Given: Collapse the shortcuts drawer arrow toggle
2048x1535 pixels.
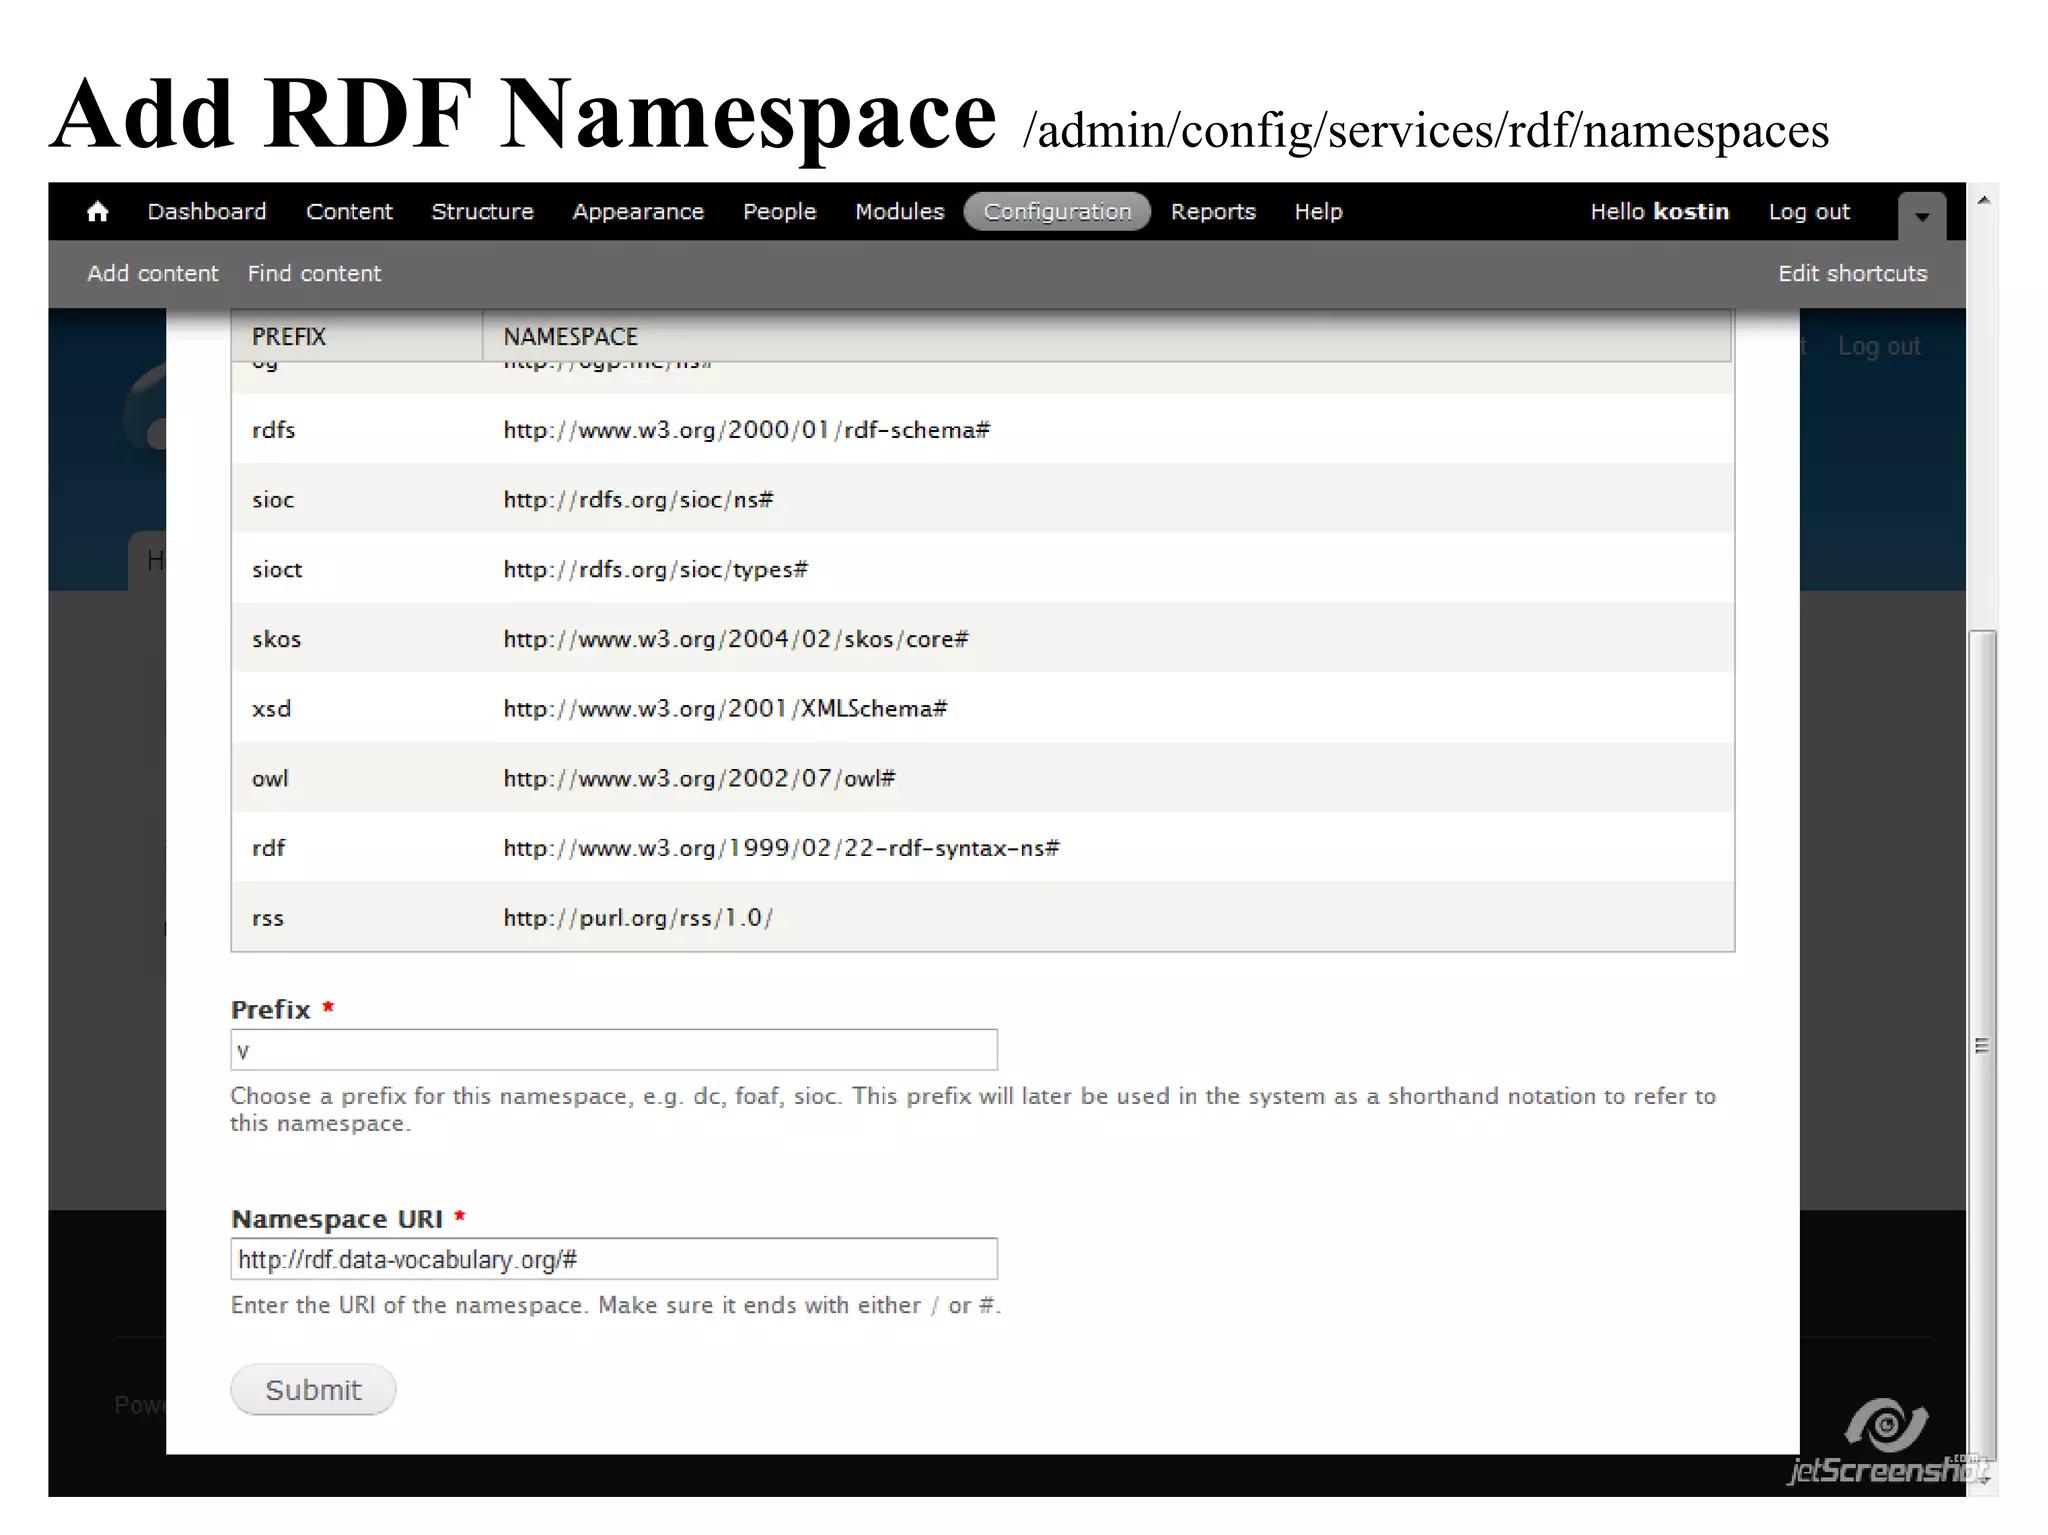Looking at the screenshot, I should [1921, 216].
